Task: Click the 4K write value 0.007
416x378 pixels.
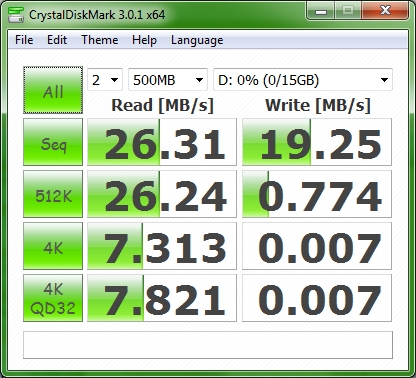Action: (317, 246)
